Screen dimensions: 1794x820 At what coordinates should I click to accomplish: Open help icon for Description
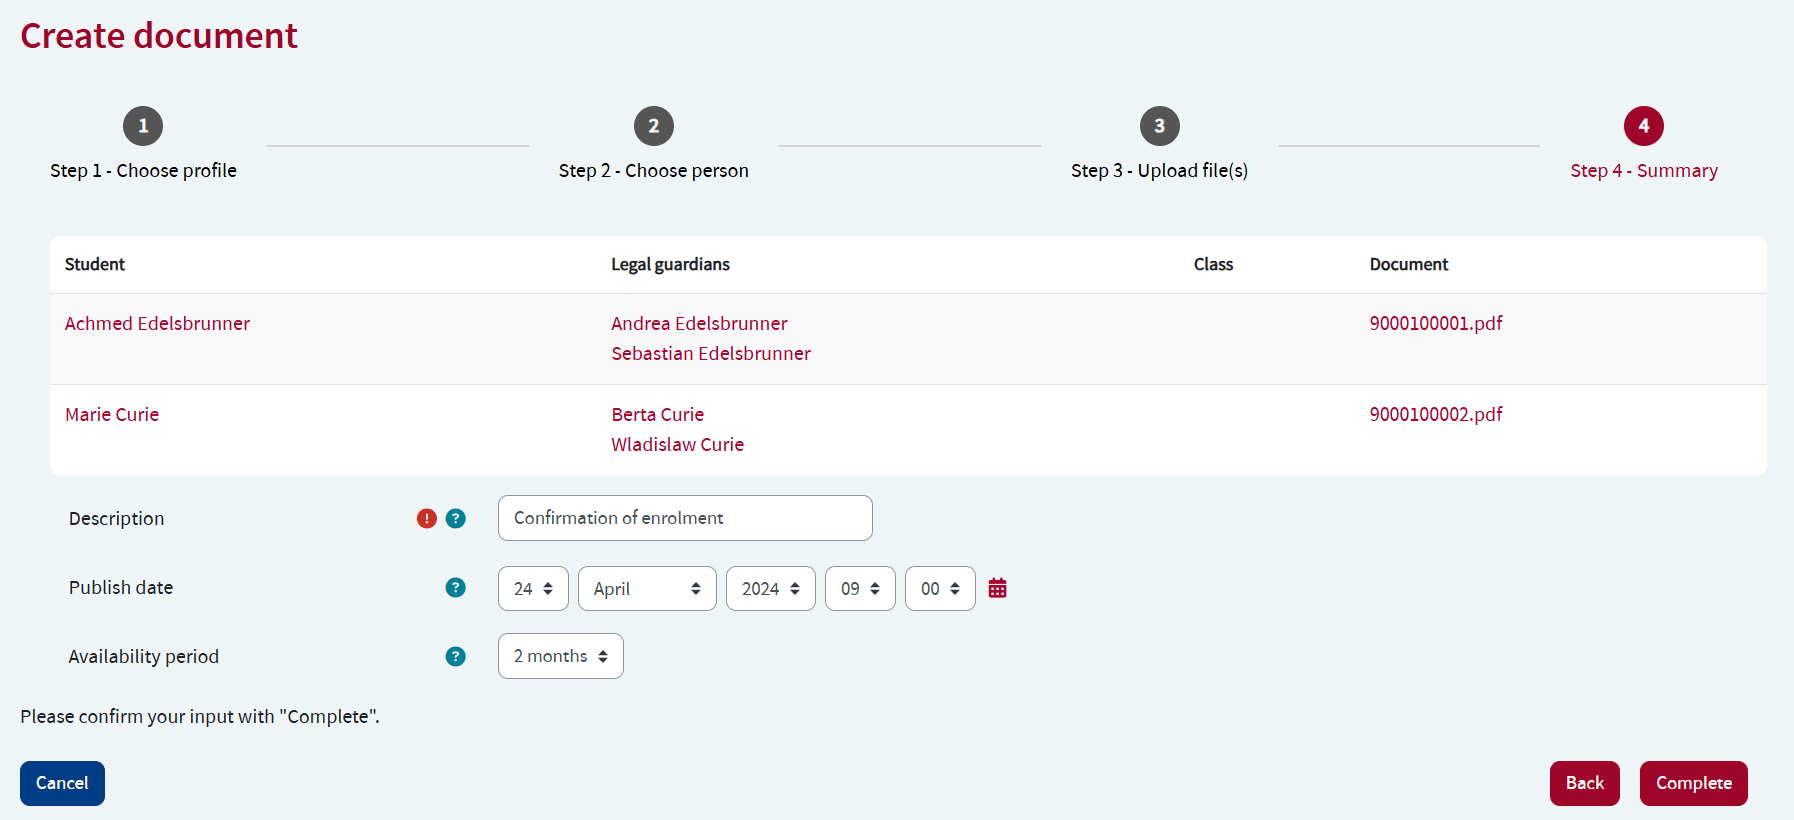456,518
